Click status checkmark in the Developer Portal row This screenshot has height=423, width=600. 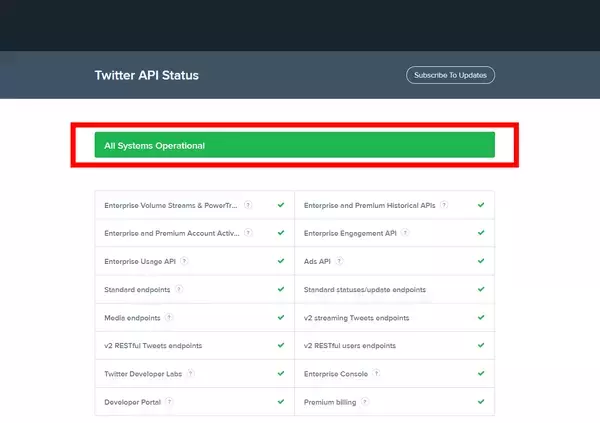pos(281,402)
